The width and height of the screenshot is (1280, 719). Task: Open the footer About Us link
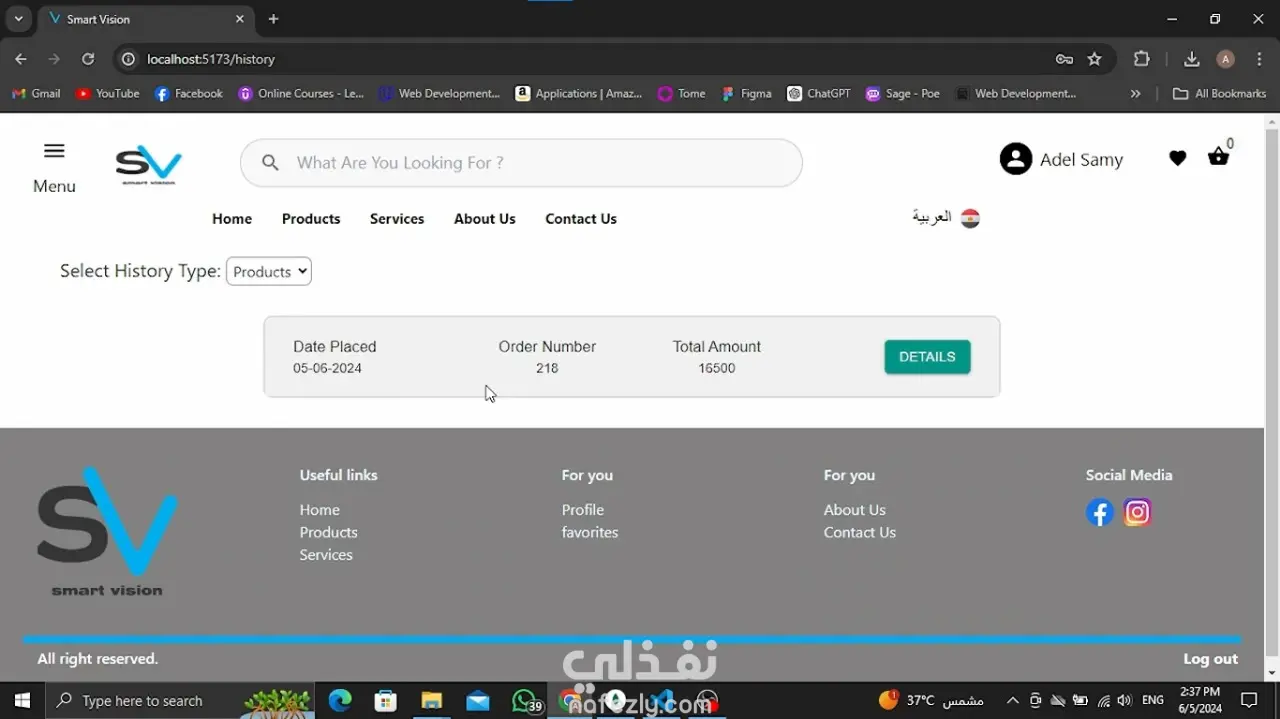click(x=855, y=510)
